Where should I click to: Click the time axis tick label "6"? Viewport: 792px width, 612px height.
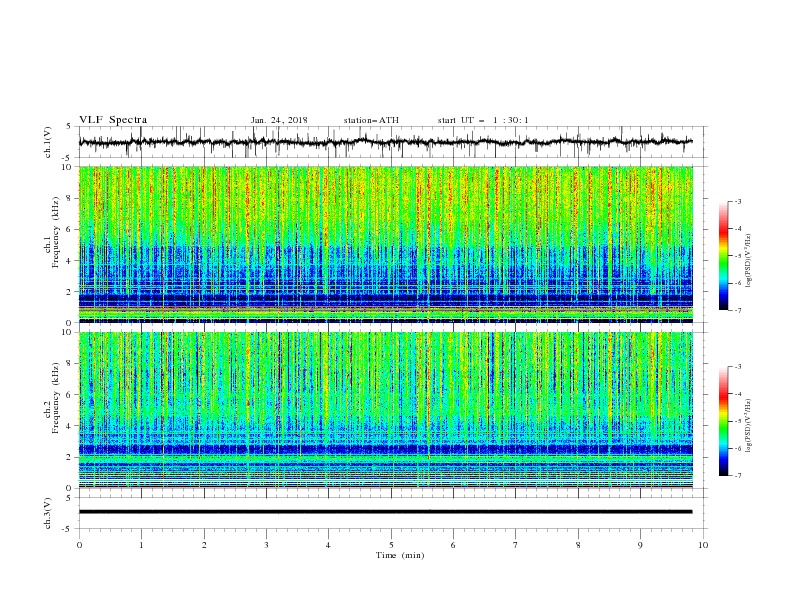pos(453,545)
